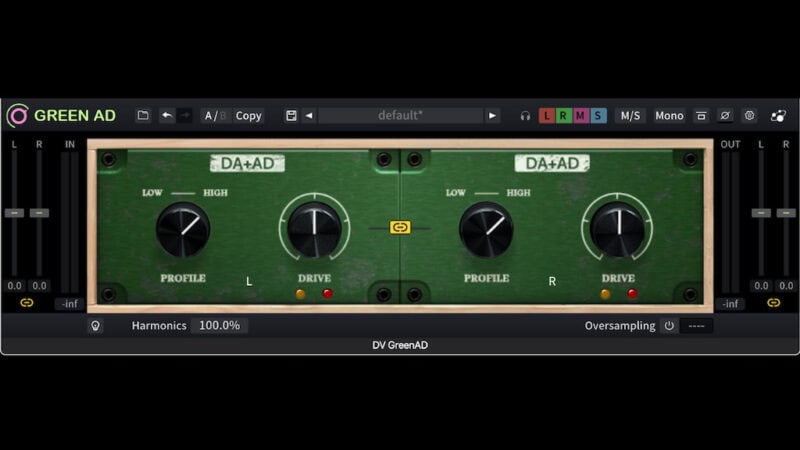
Task: Switch A/B comparison state
Action: point(215,116)
